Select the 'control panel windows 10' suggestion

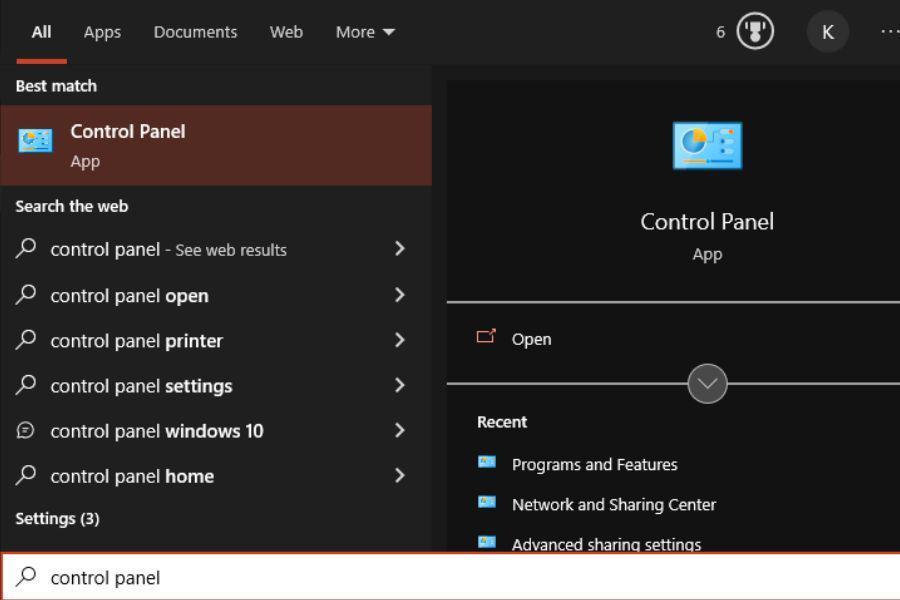tap(216, 431)
